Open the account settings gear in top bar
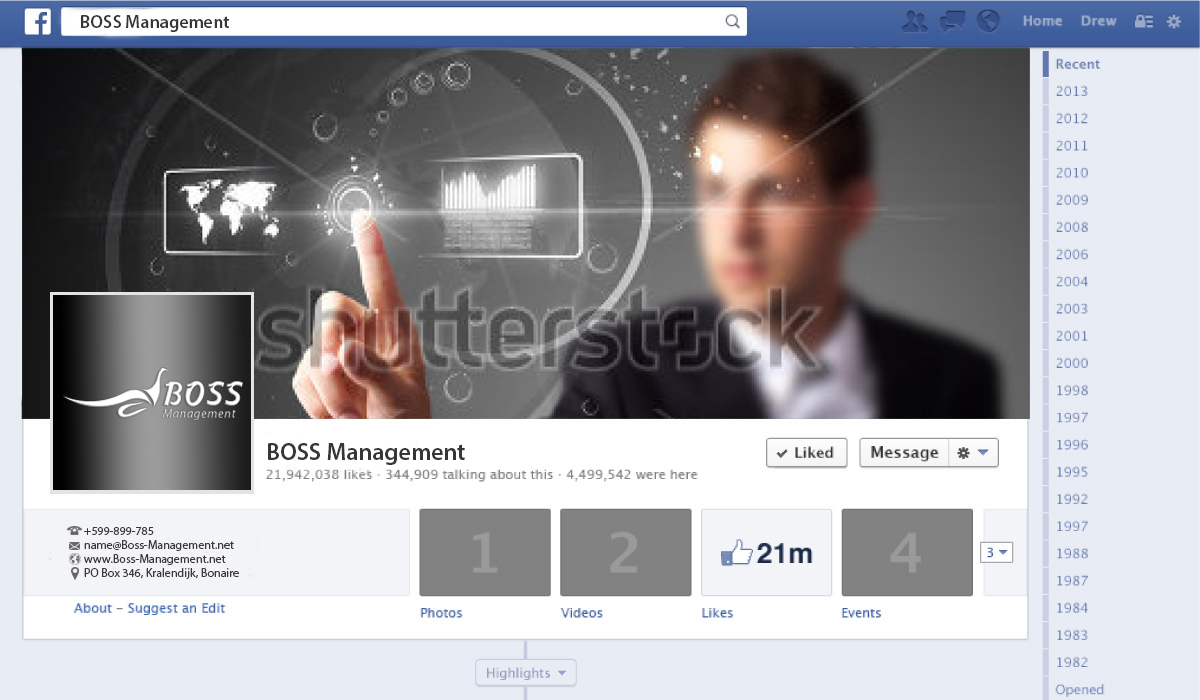 1174,21
